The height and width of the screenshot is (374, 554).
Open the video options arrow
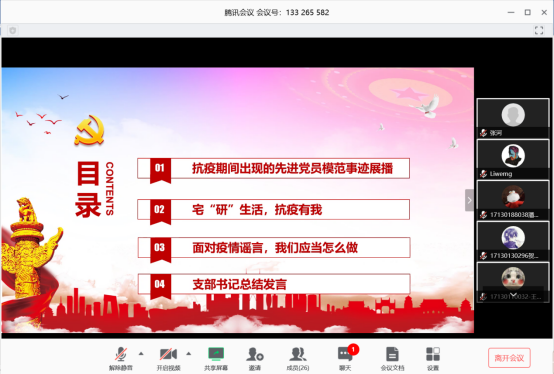(189, 354)
